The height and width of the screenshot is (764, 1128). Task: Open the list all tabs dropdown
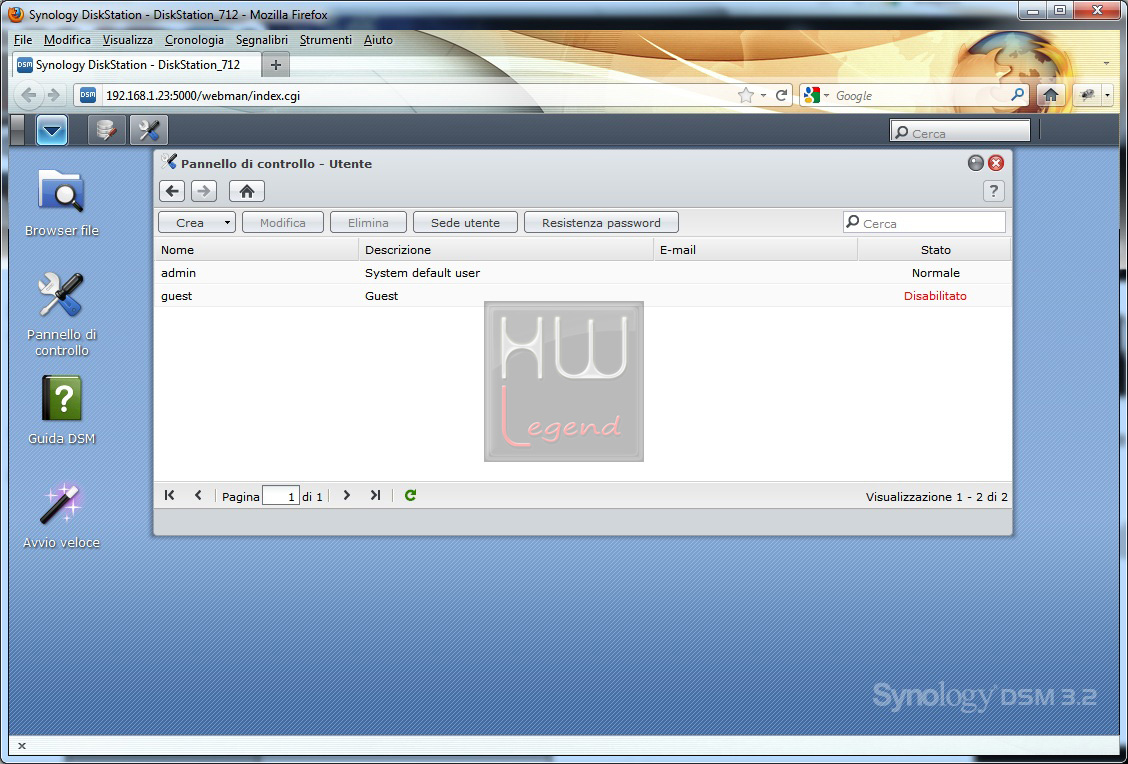(x=1106, y=64)
